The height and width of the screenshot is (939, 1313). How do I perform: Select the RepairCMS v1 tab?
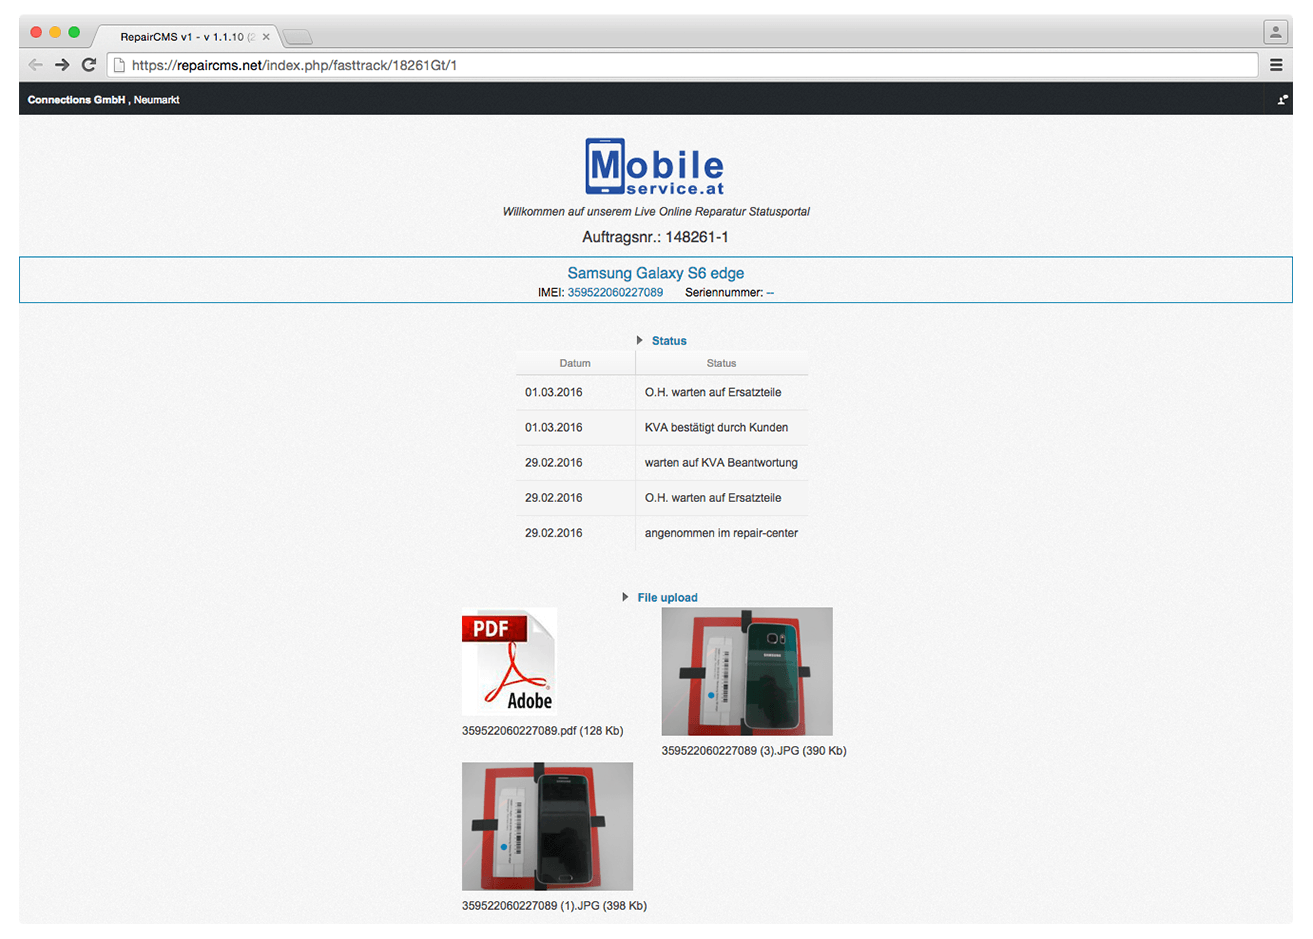pos(185,37)
